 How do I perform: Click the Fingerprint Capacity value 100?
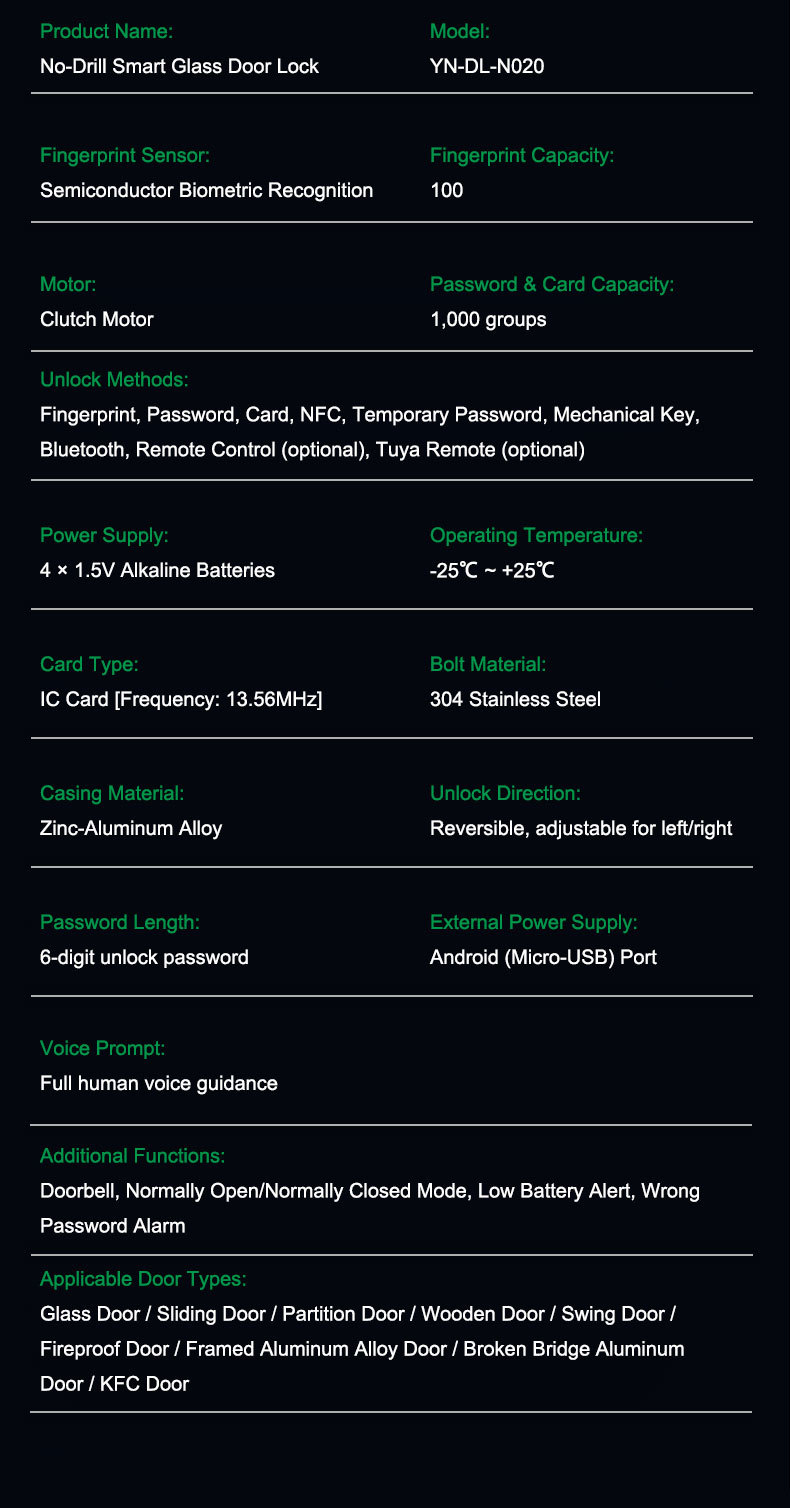(x=446, y=190)
